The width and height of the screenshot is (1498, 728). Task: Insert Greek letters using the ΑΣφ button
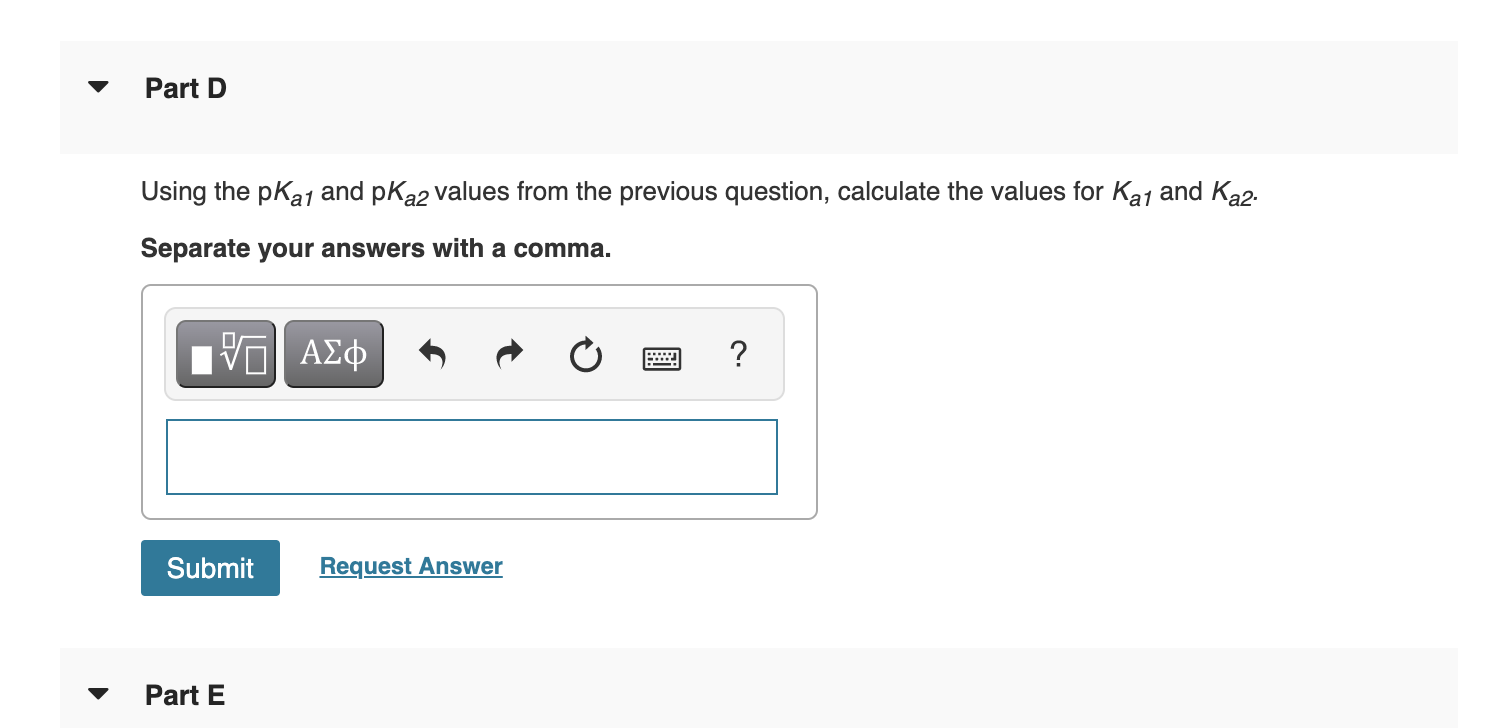(333, 353)
